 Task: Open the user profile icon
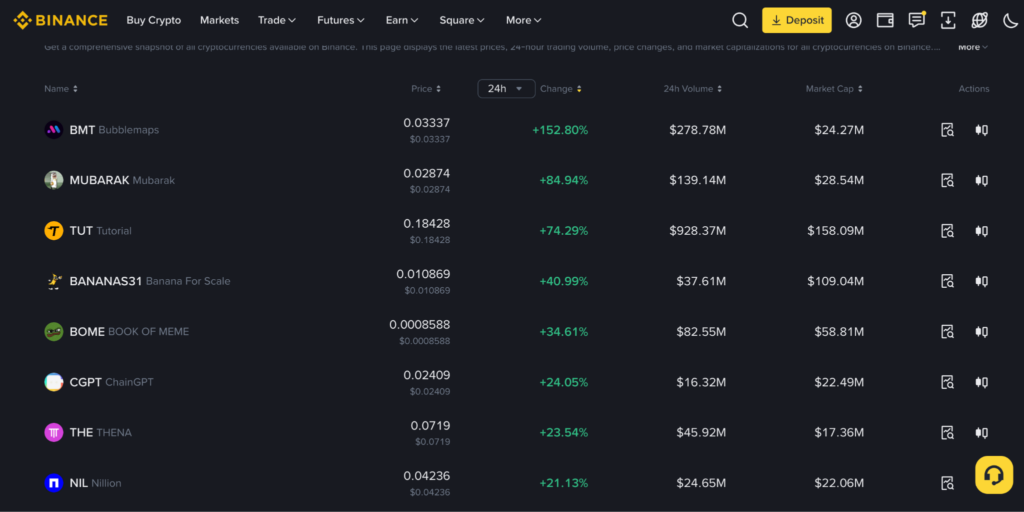click(854, 20)
